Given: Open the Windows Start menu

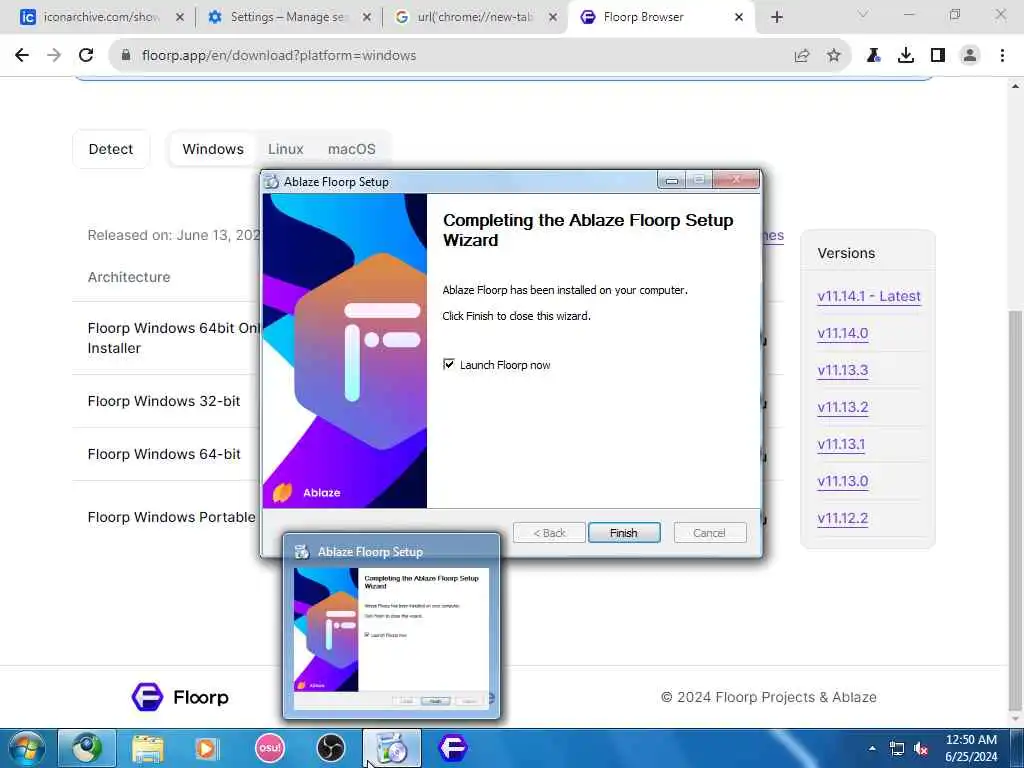Looking at the screenshot, I should click(x=26, y=748).
